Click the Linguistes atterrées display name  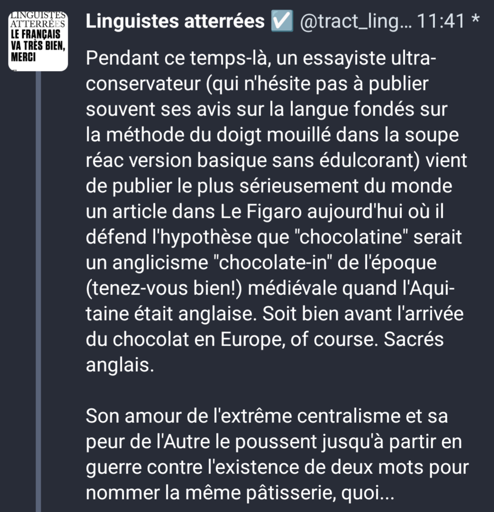(x=175, y=21)
